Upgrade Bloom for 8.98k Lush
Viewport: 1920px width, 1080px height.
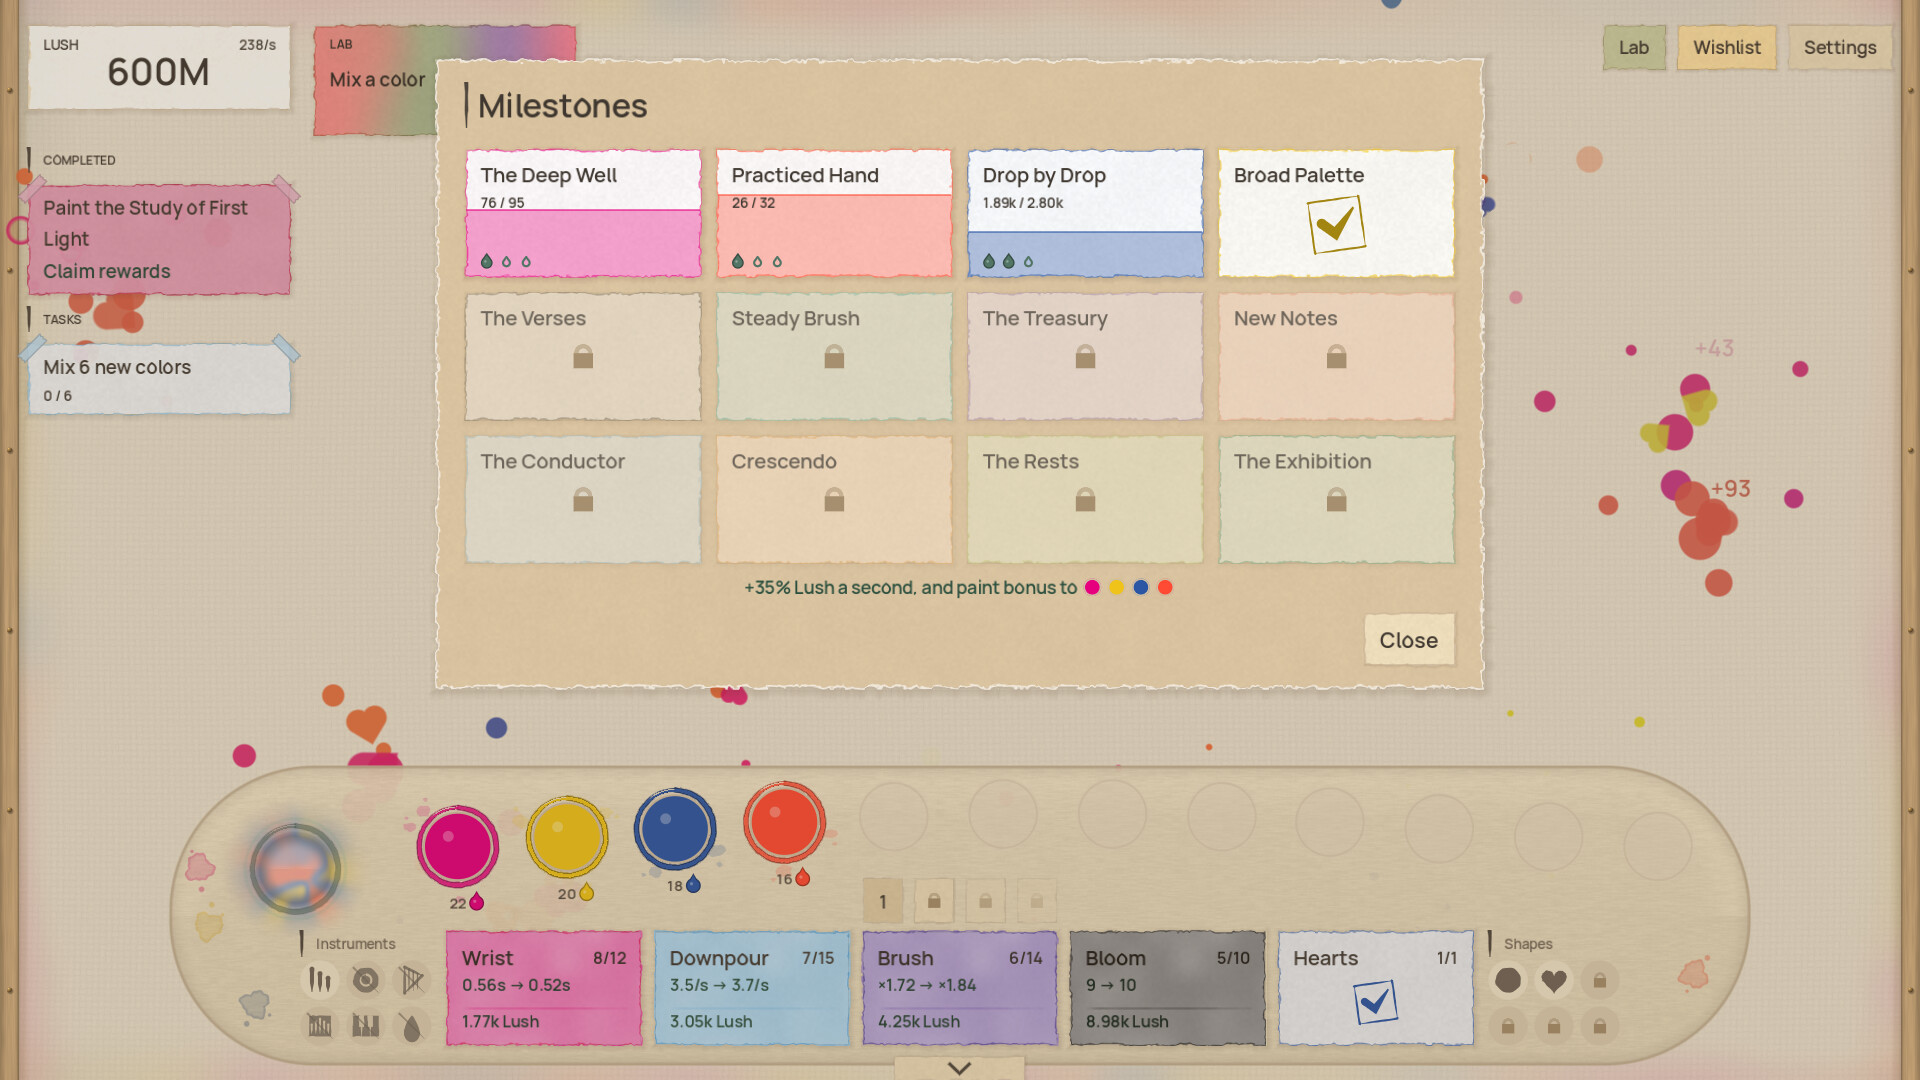tap(1168, 988)
